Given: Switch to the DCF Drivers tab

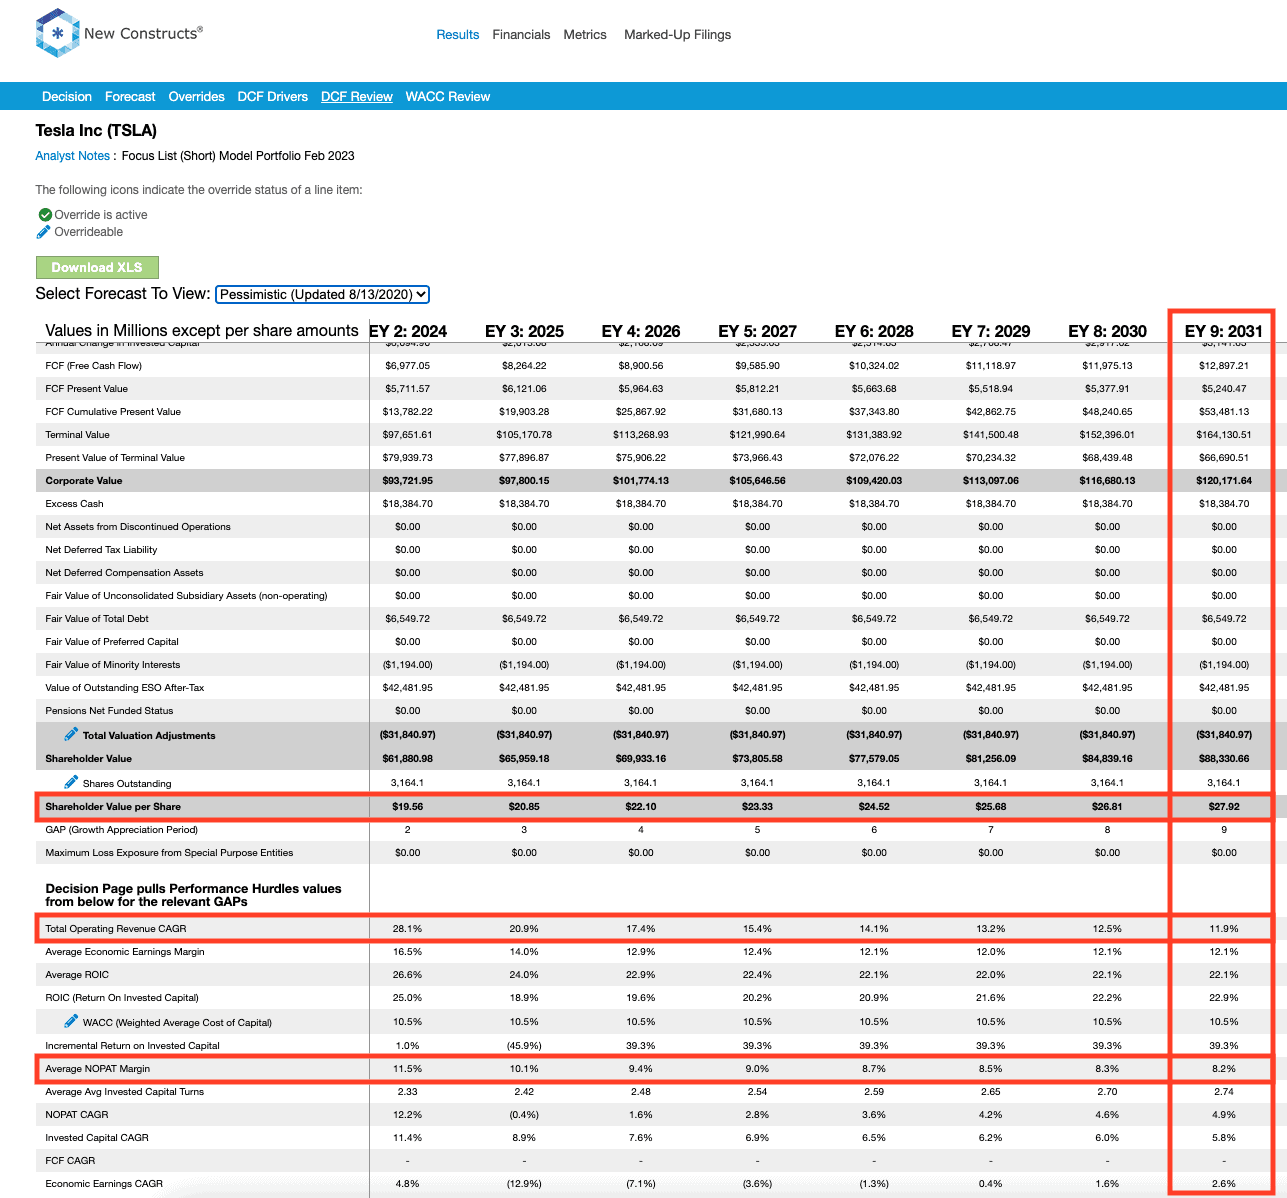Looking at the screenshot, I should 273,97.
